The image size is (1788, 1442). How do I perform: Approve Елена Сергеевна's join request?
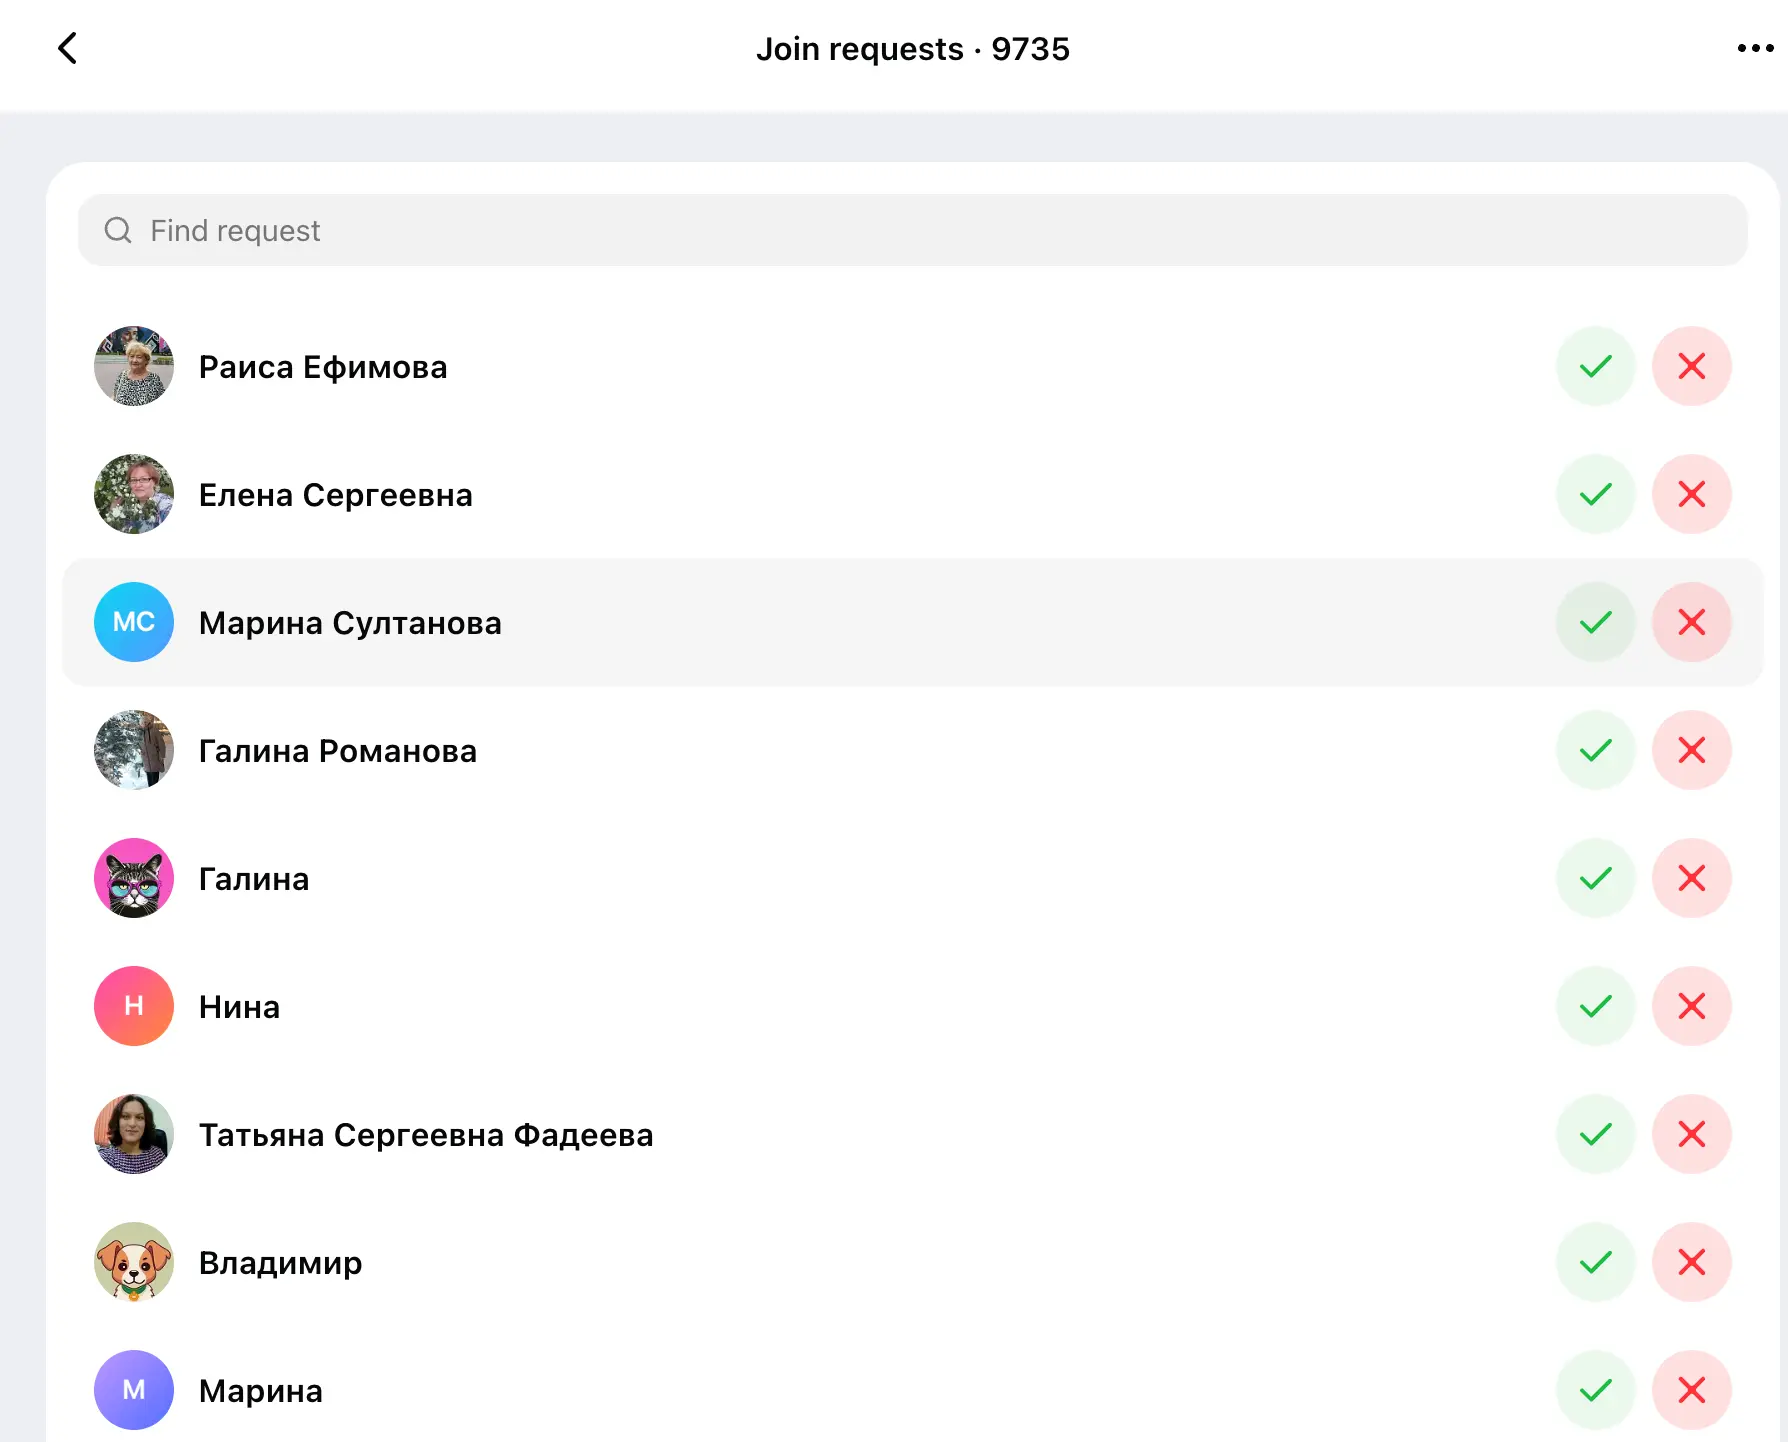click(x=1596, y=494)
